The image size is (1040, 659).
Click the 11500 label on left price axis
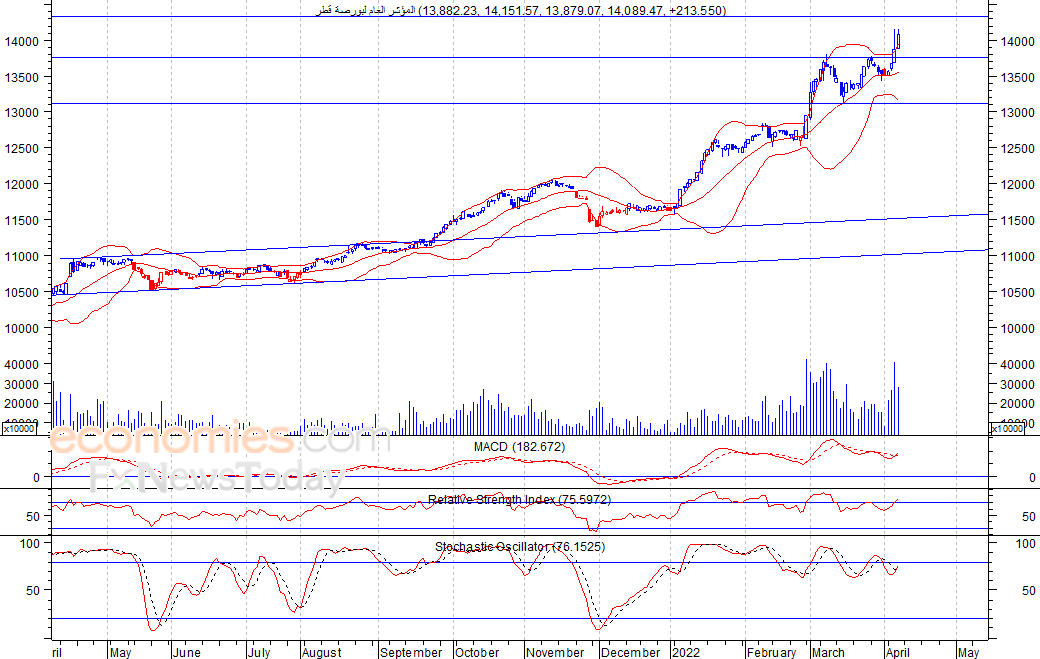pyautogui.click(x=22, y=220)
